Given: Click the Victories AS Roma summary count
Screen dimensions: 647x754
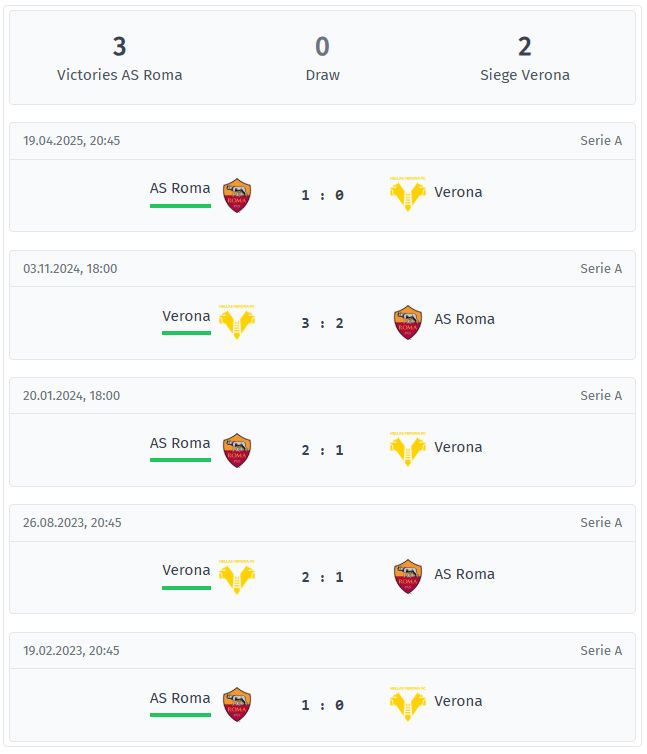Looking at the screenshot, I should point(120,47).
